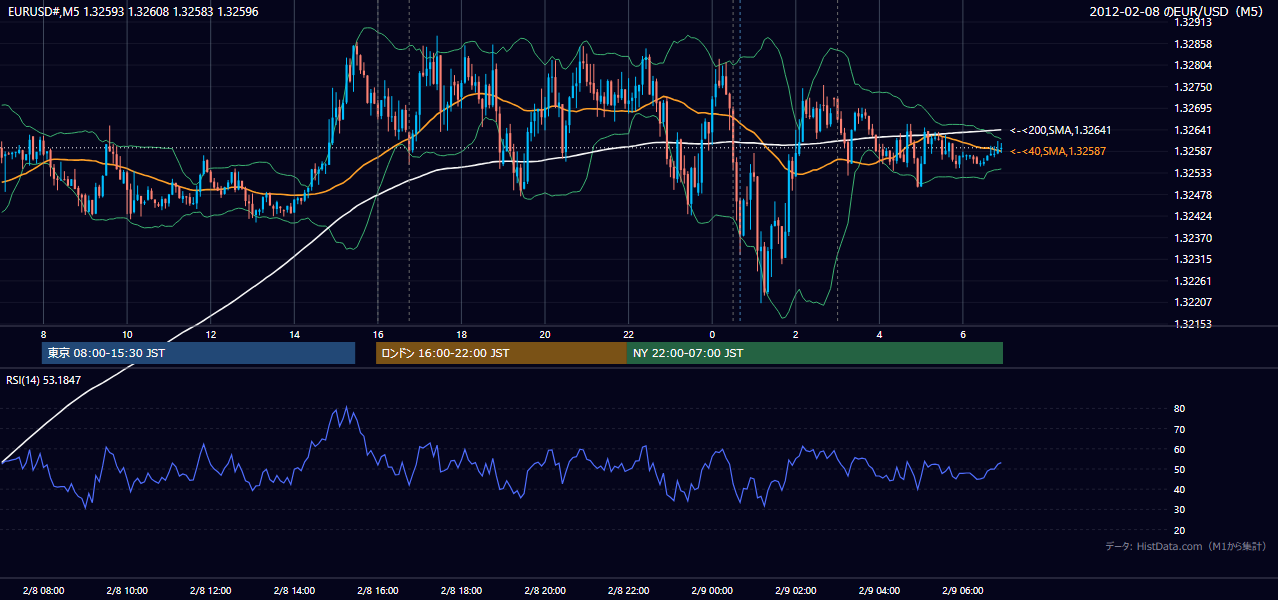This screenshot has height=600, width=1278.
Task: Click the RSI level 20 label
Action: click(x=1180, y=530)
